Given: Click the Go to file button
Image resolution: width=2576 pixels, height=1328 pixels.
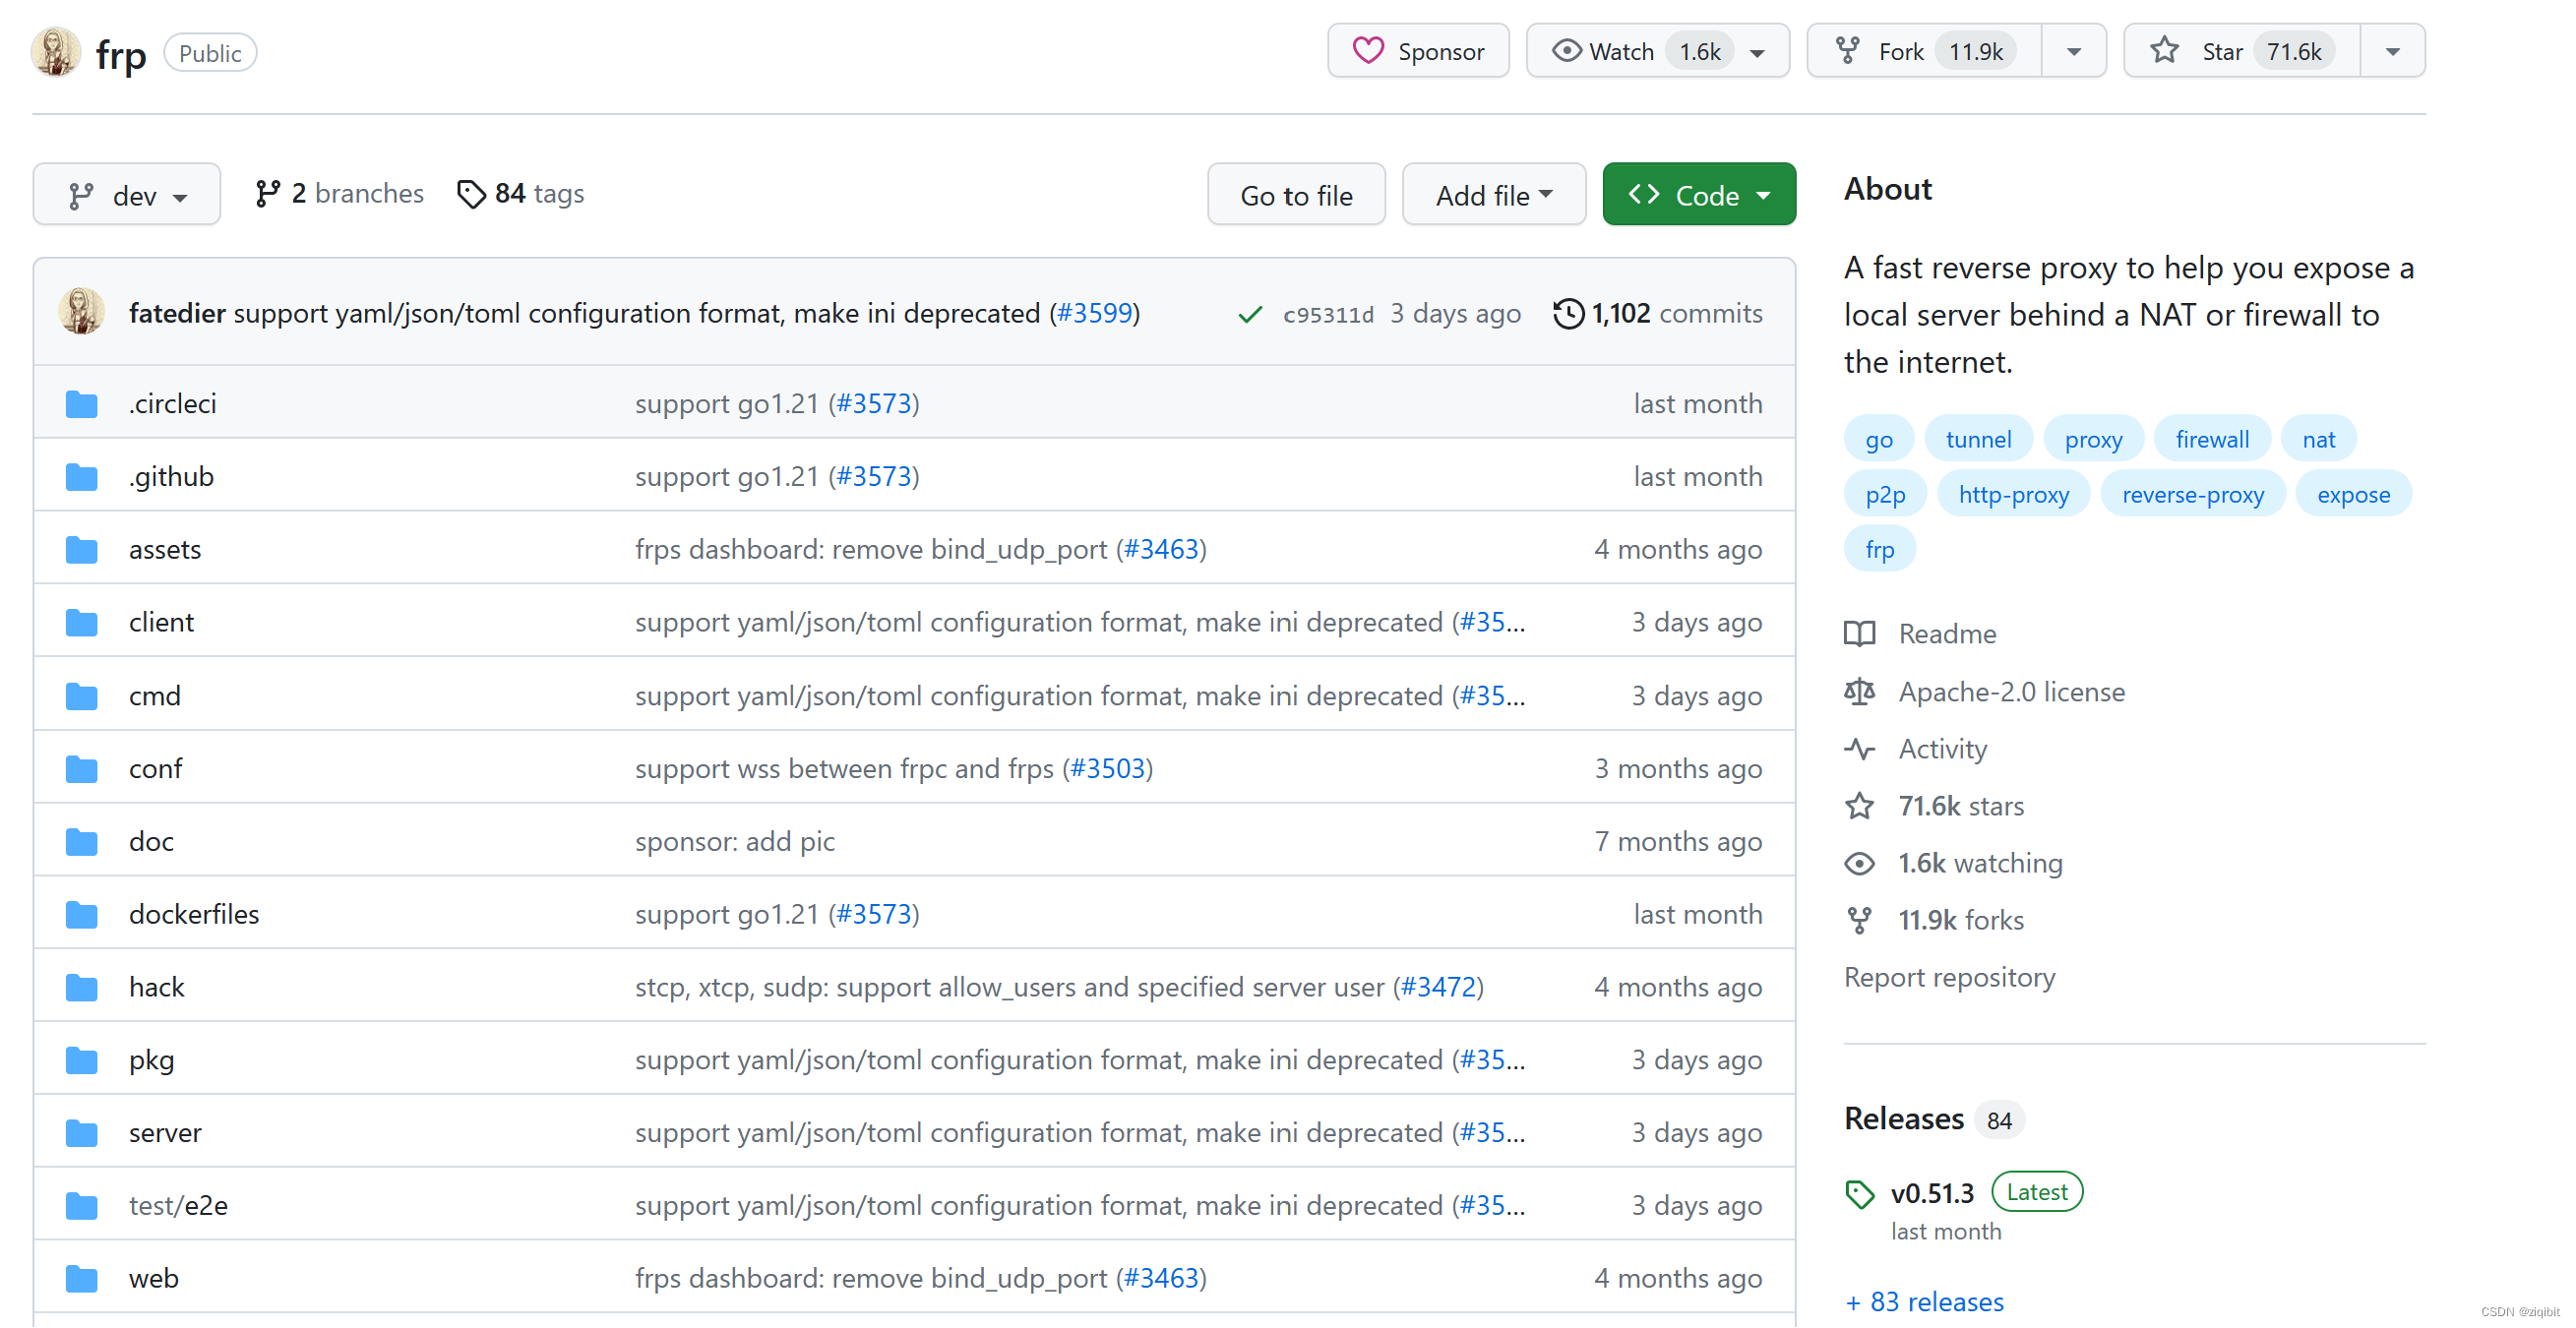Looking at the screenshot, I should tap(1295, 195).
